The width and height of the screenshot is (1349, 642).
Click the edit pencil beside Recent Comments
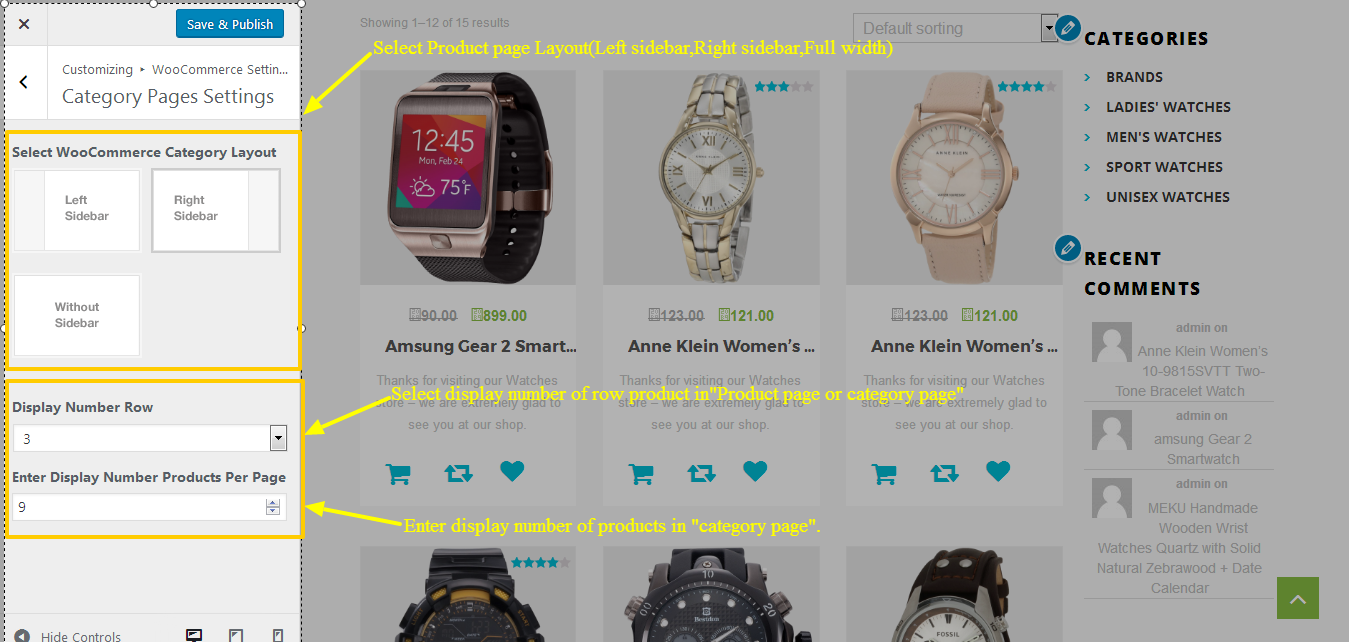tap(1068, 248)
